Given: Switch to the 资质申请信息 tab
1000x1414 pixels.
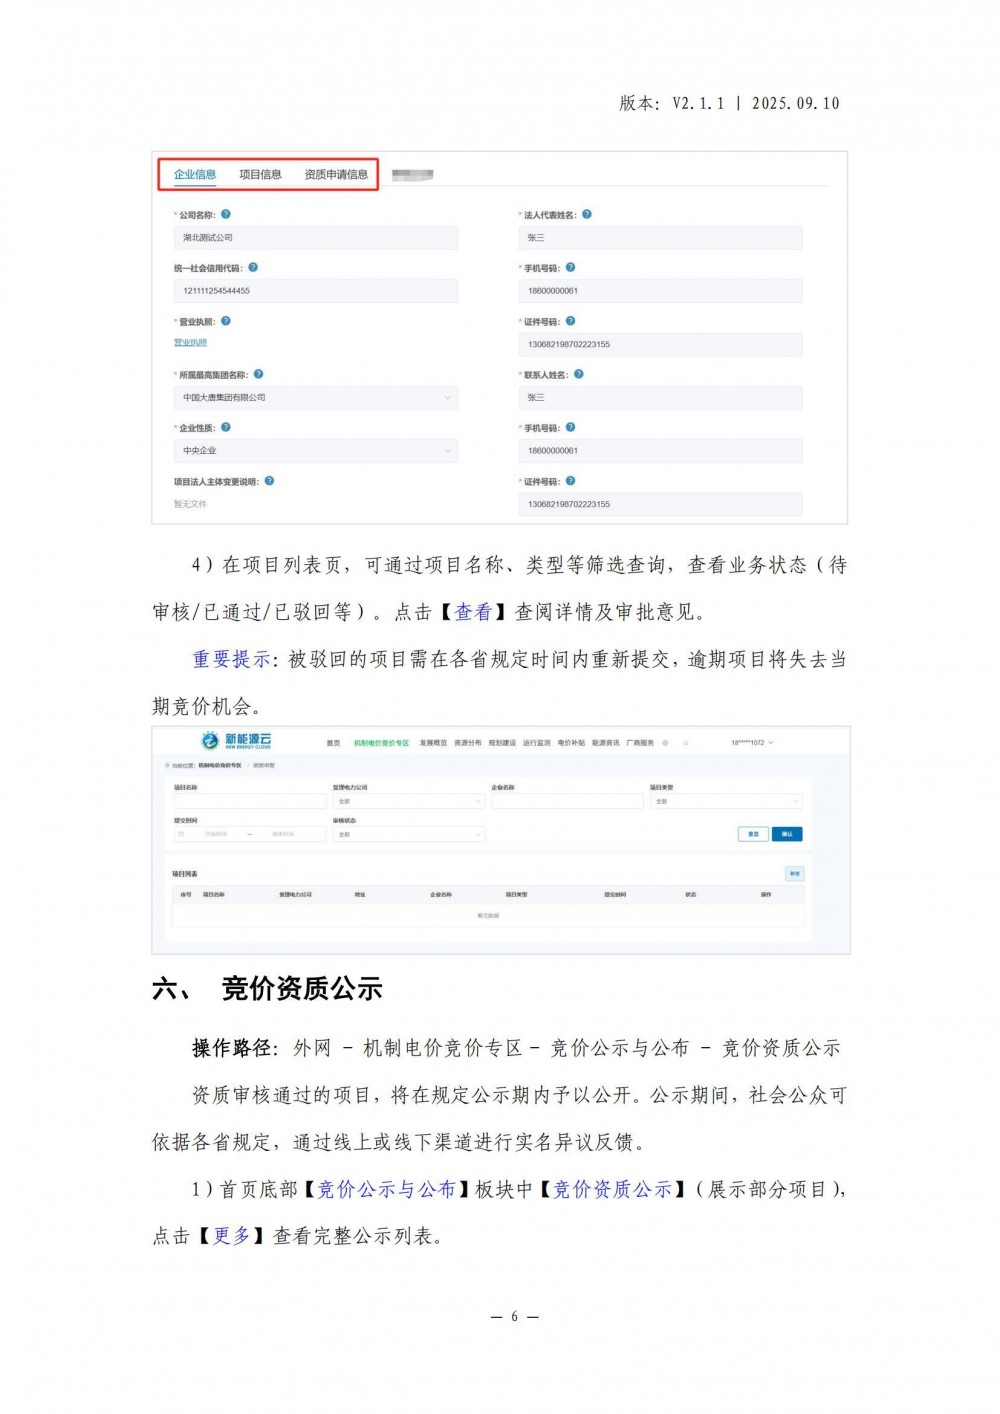Looking at the screenshot, I should click(x=336, y=174).
